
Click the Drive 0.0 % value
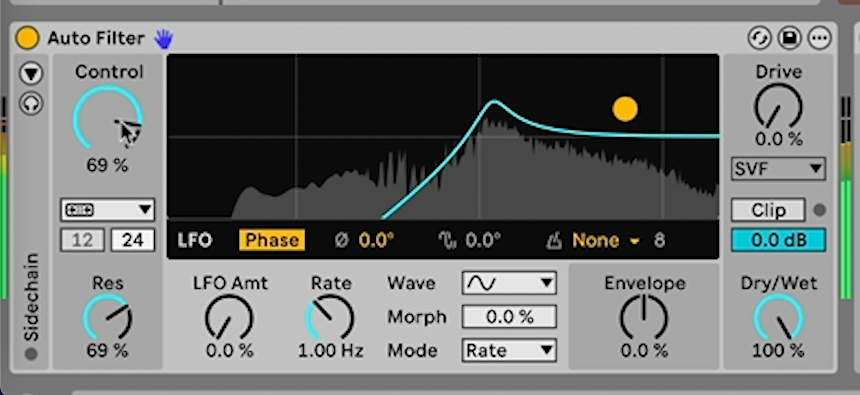(x=779, y=139)
